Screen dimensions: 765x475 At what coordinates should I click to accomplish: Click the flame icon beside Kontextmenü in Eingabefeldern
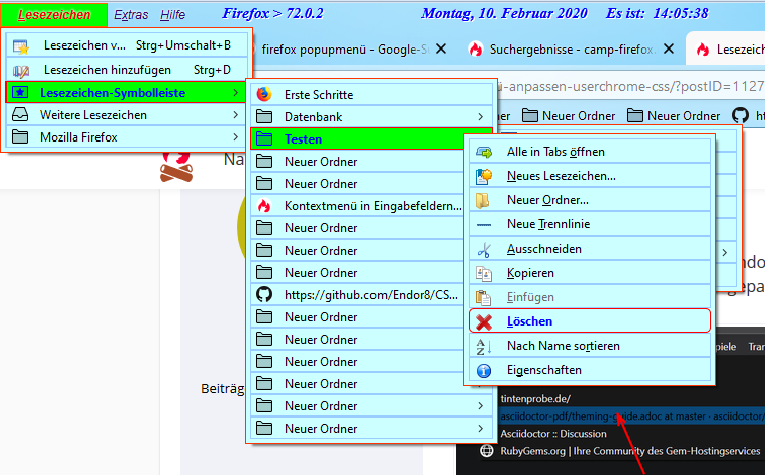(264, 206)
